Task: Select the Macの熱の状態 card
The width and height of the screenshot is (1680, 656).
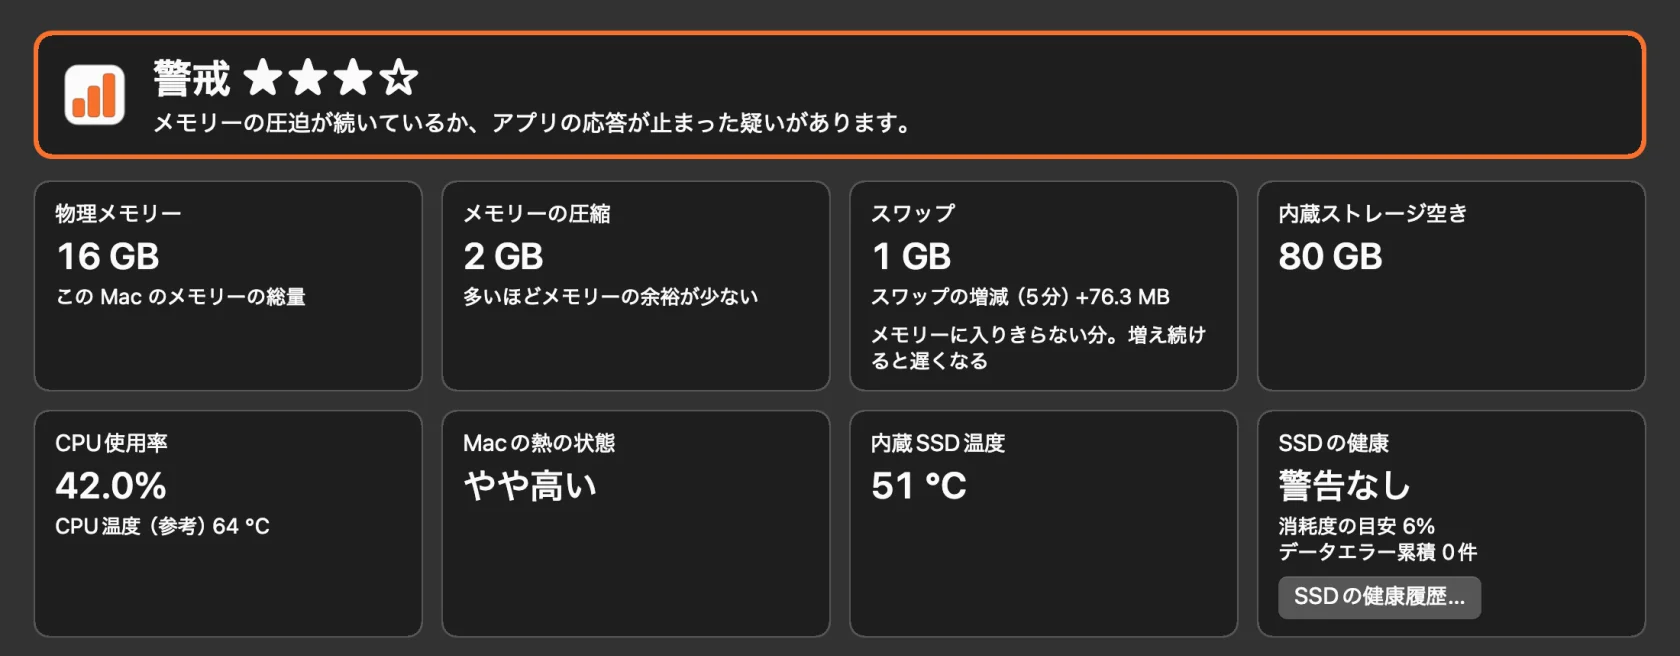Action: [636, 524]
